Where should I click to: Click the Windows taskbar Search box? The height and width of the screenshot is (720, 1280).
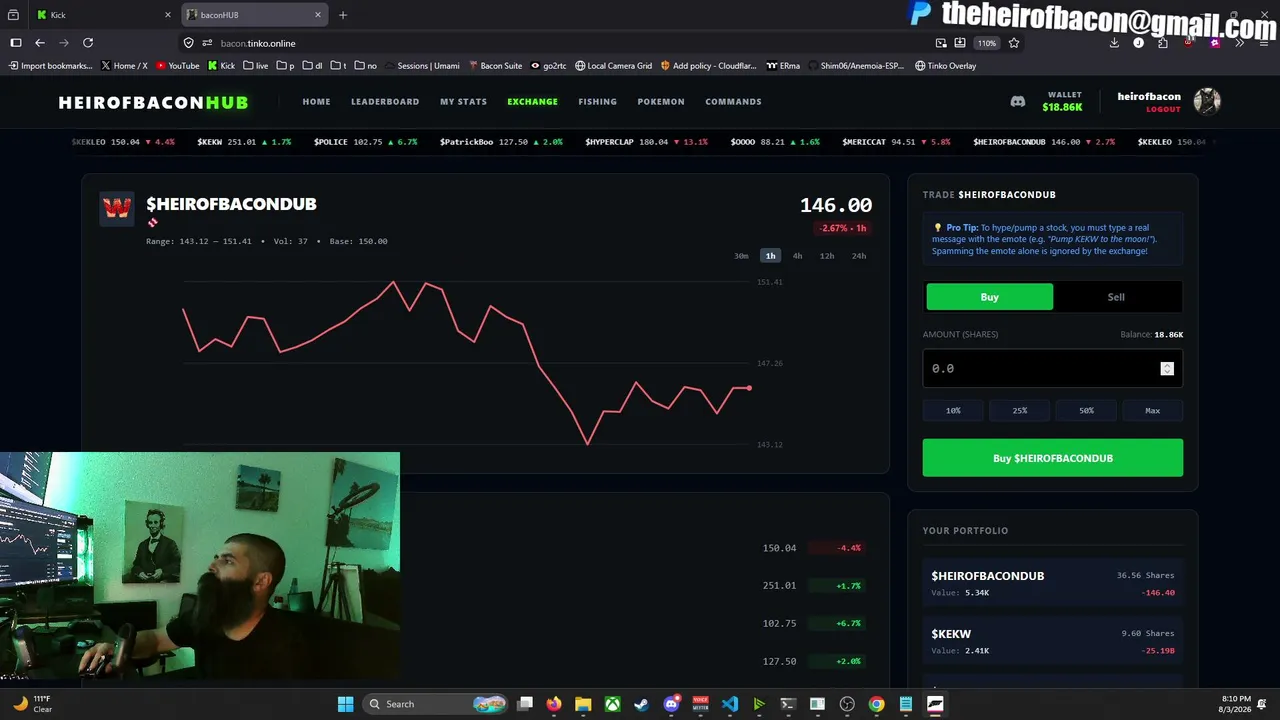(434, 704)
